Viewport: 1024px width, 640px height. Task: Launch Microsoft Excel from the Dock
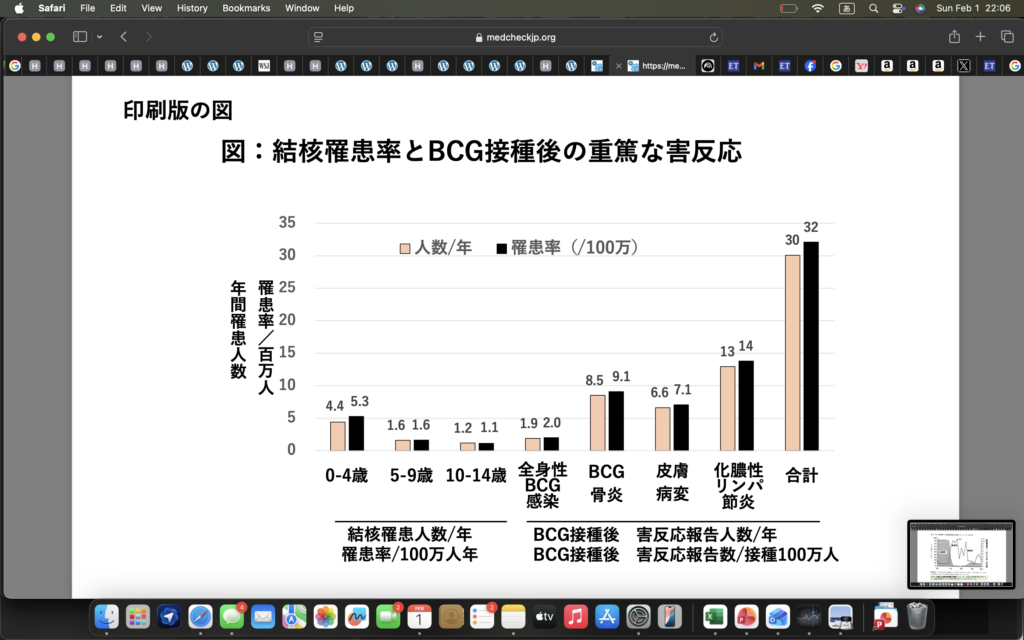(x=714, y=617)
